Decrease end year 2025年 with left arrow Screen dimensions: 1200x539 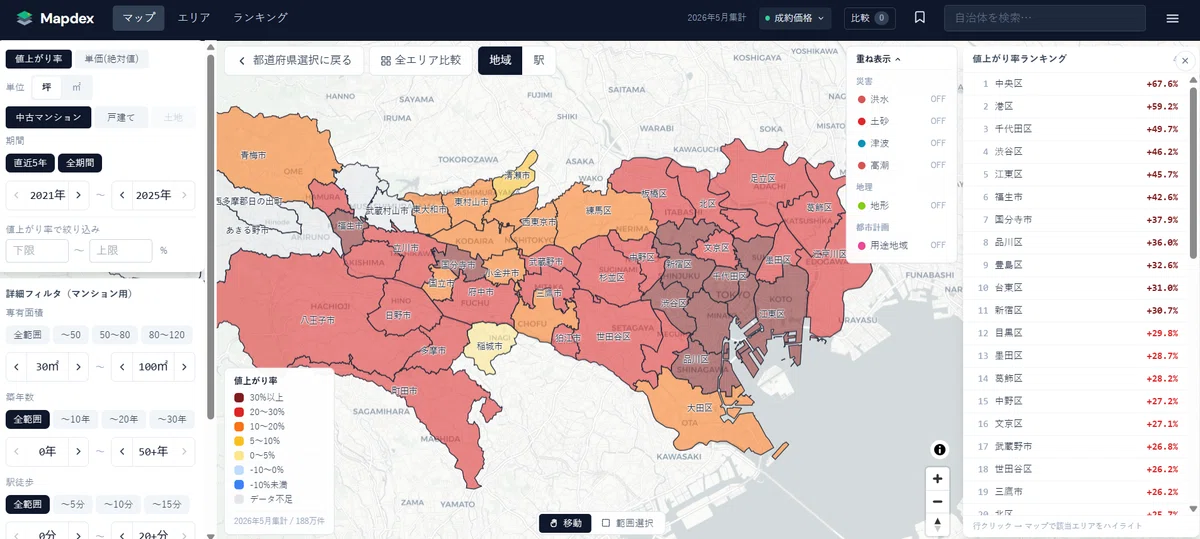pyautogui.click(x=122, y=195)
